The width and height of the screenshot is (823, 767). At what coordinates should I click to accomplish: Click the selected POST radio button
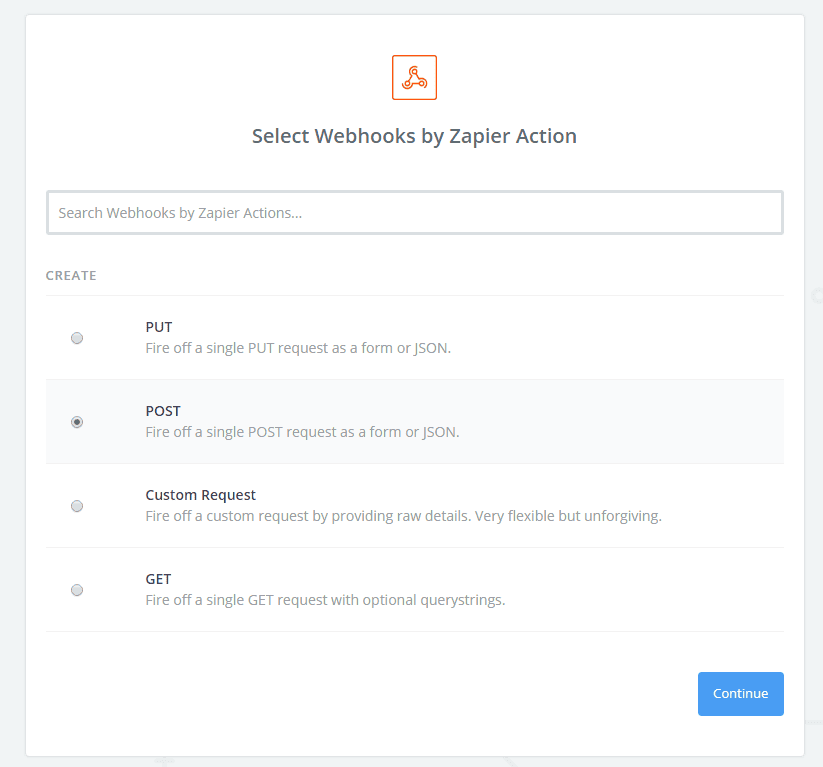point(77,422)
